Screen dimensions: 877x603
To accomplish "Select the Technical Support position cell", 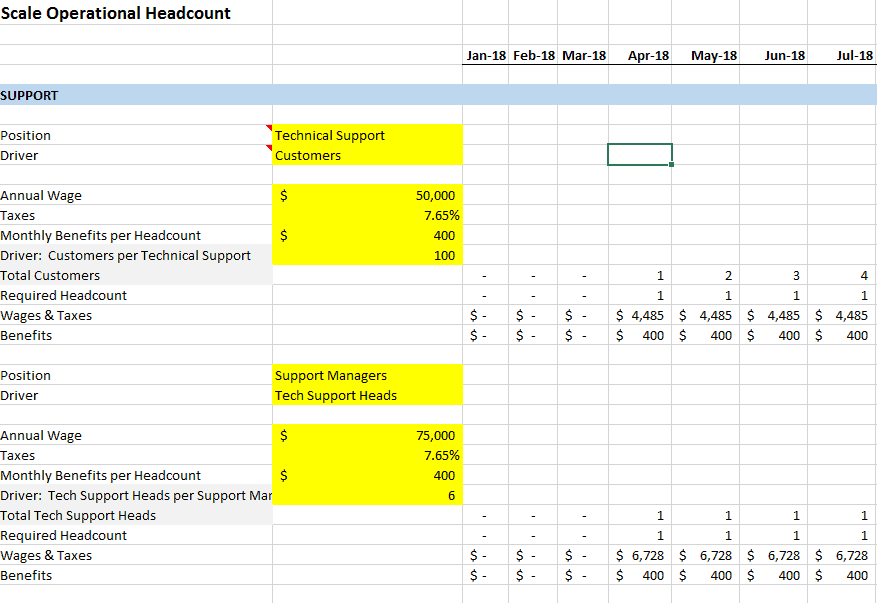I will (367, 135).
